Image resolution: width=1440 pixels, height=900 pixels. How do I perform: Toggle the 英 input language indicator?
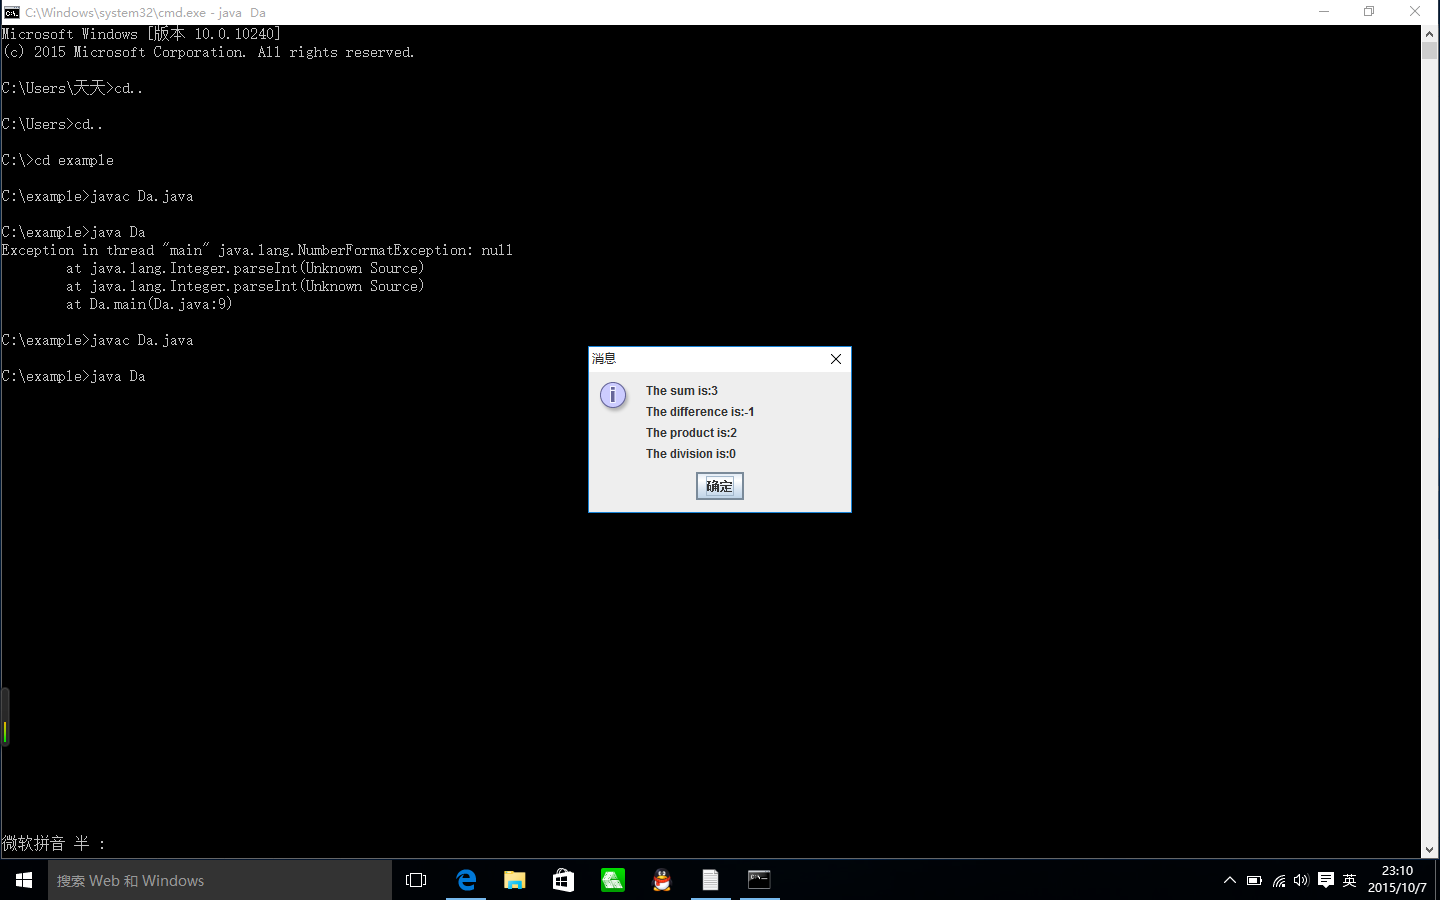[1349, 880]
